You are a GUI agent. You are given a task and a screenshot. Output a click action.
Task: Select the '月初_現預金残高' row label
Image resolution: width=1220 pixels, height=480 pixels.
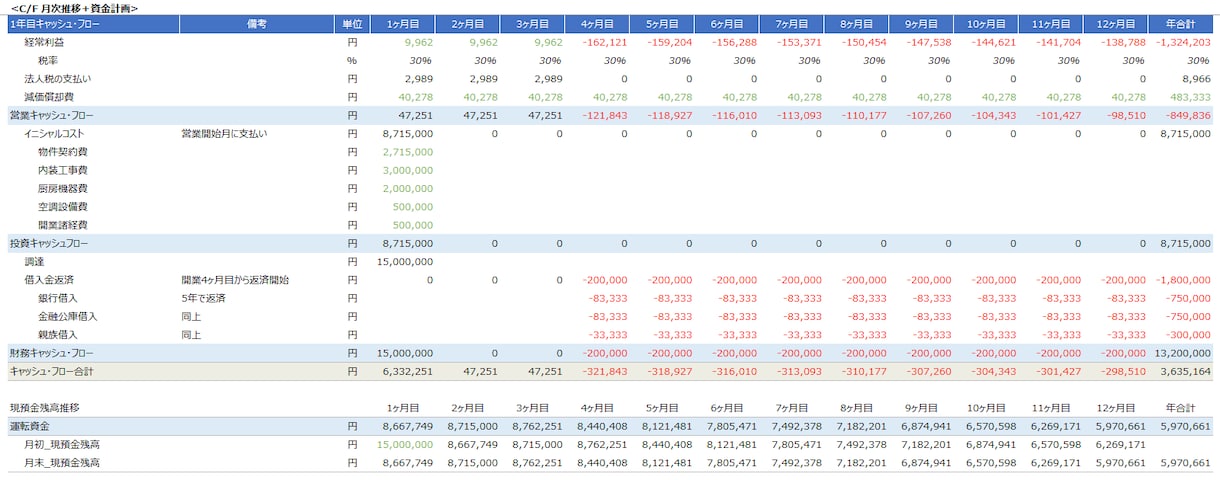(62, 444)
